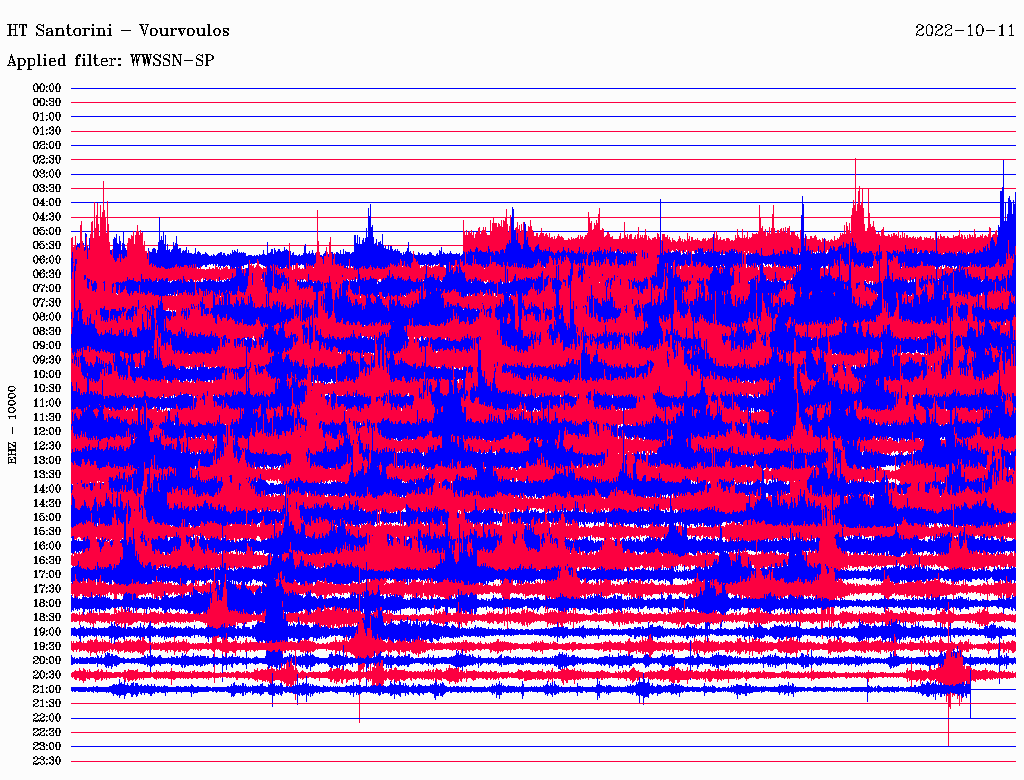This screenshot has height=780, width=1024.
Task: Select the 18:30 time label
Action: coord(47,618)
